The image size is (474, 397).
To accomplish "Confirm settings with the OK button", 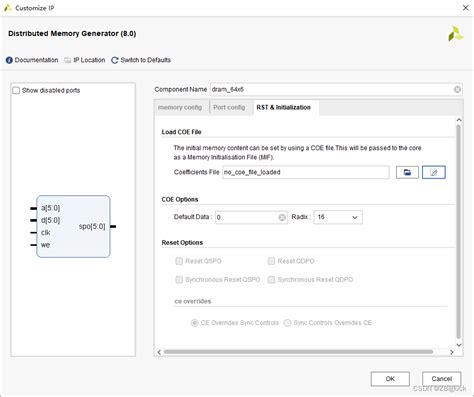I will [390, 379].
